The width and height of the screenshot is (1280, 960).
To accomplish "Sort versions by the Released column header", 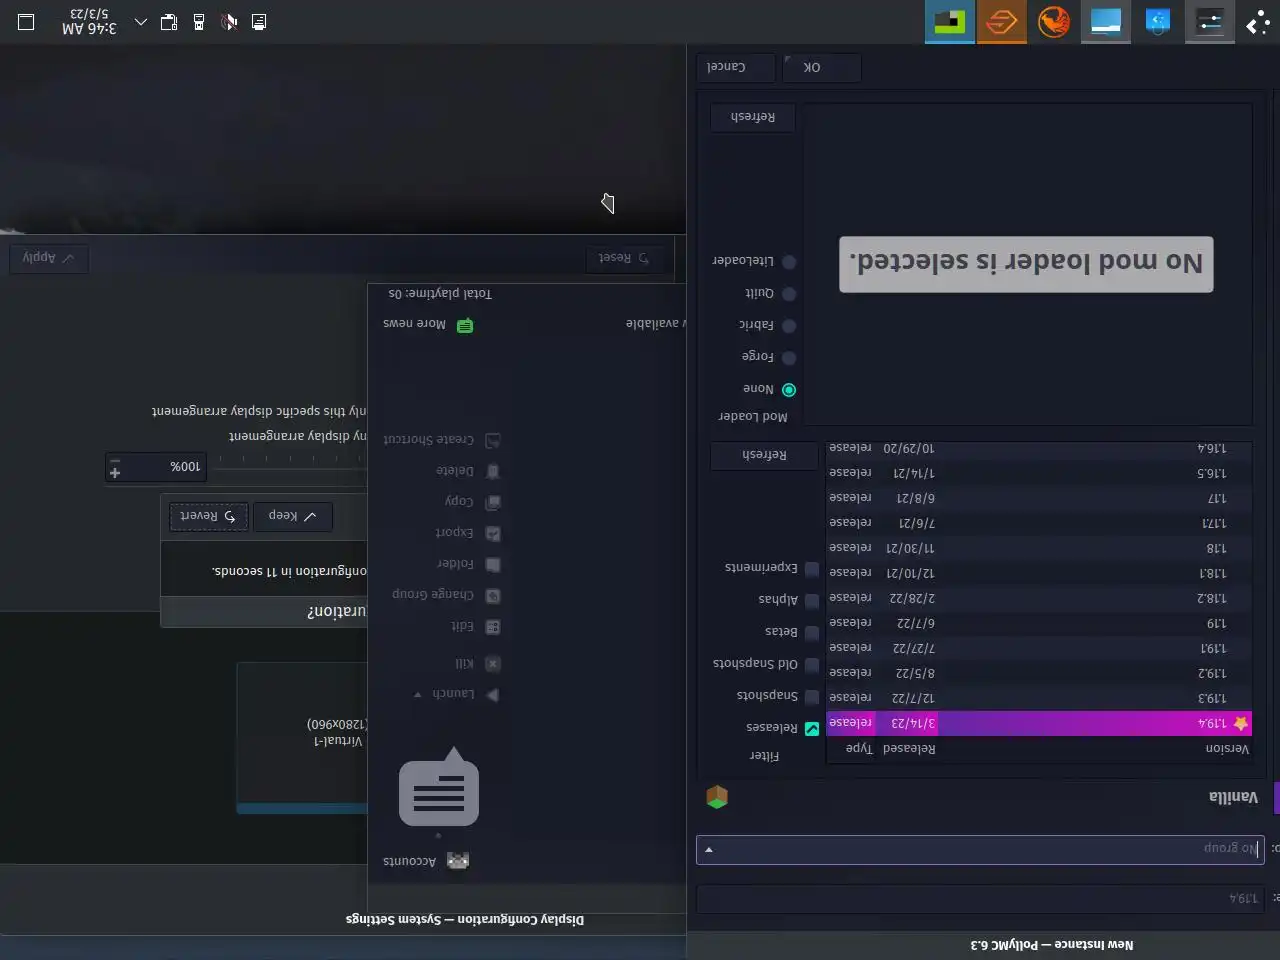I will coord(909,749).
